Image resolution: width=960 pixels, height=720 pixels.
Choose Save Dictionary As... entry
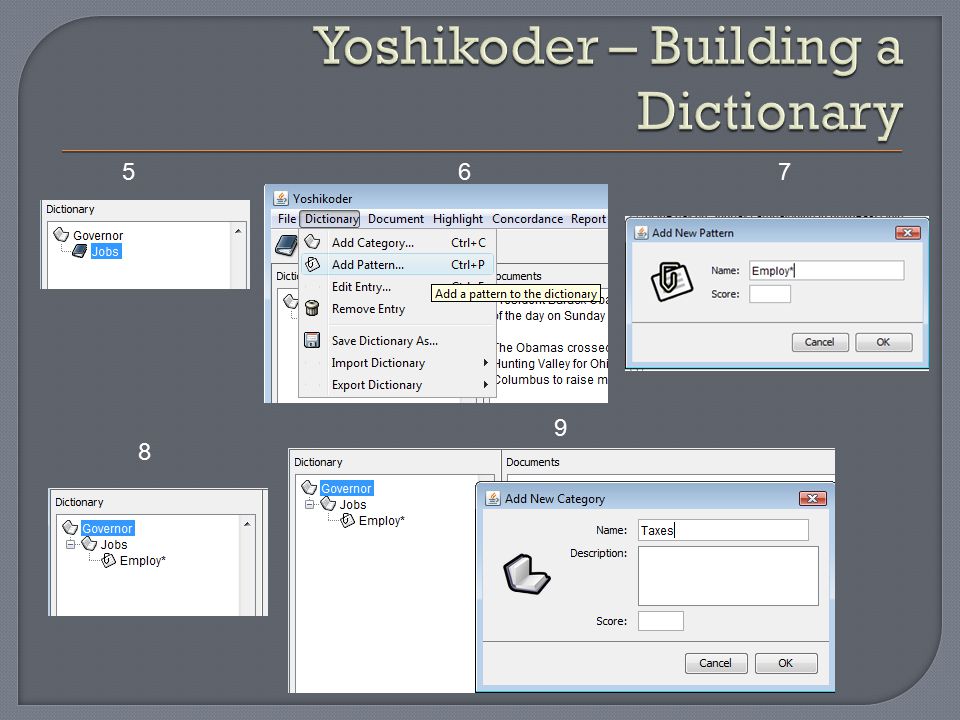[x=397, y=340]
